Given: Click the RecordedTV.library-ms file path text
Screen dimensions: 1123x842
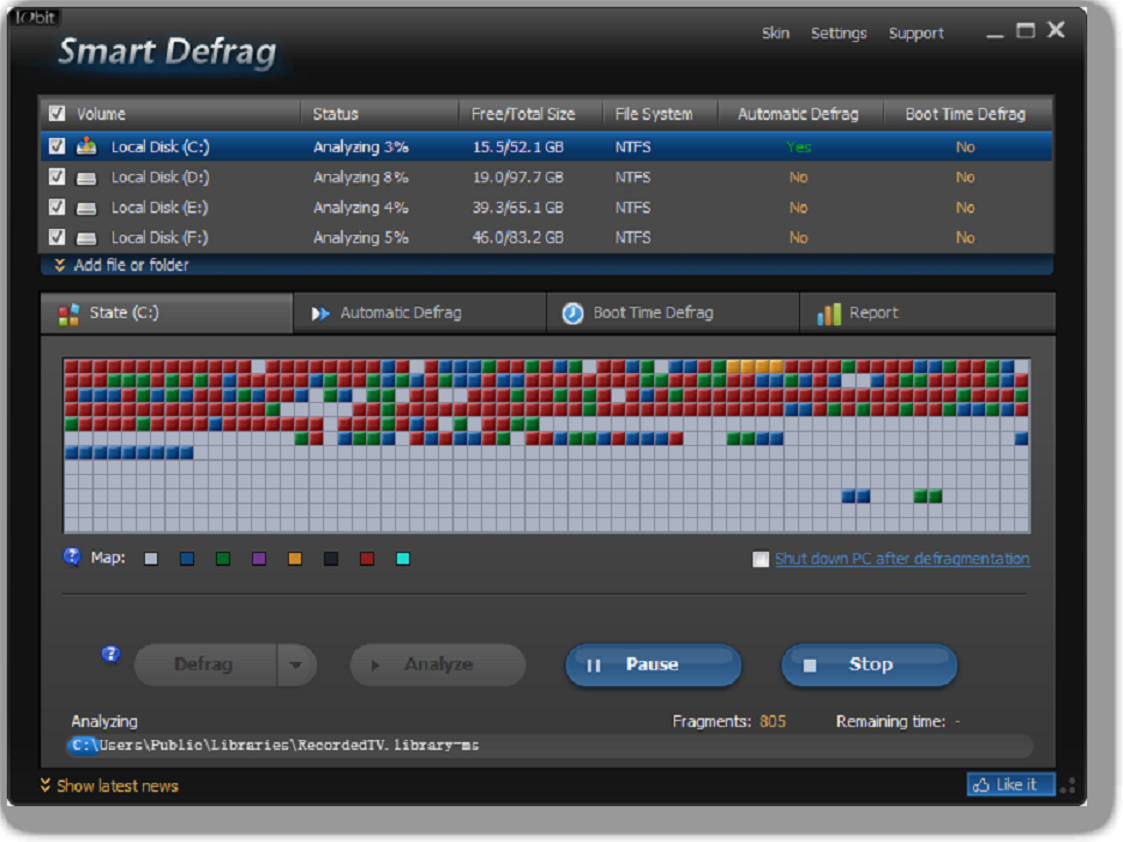Looking at the screenshot, I should [276, 745].
